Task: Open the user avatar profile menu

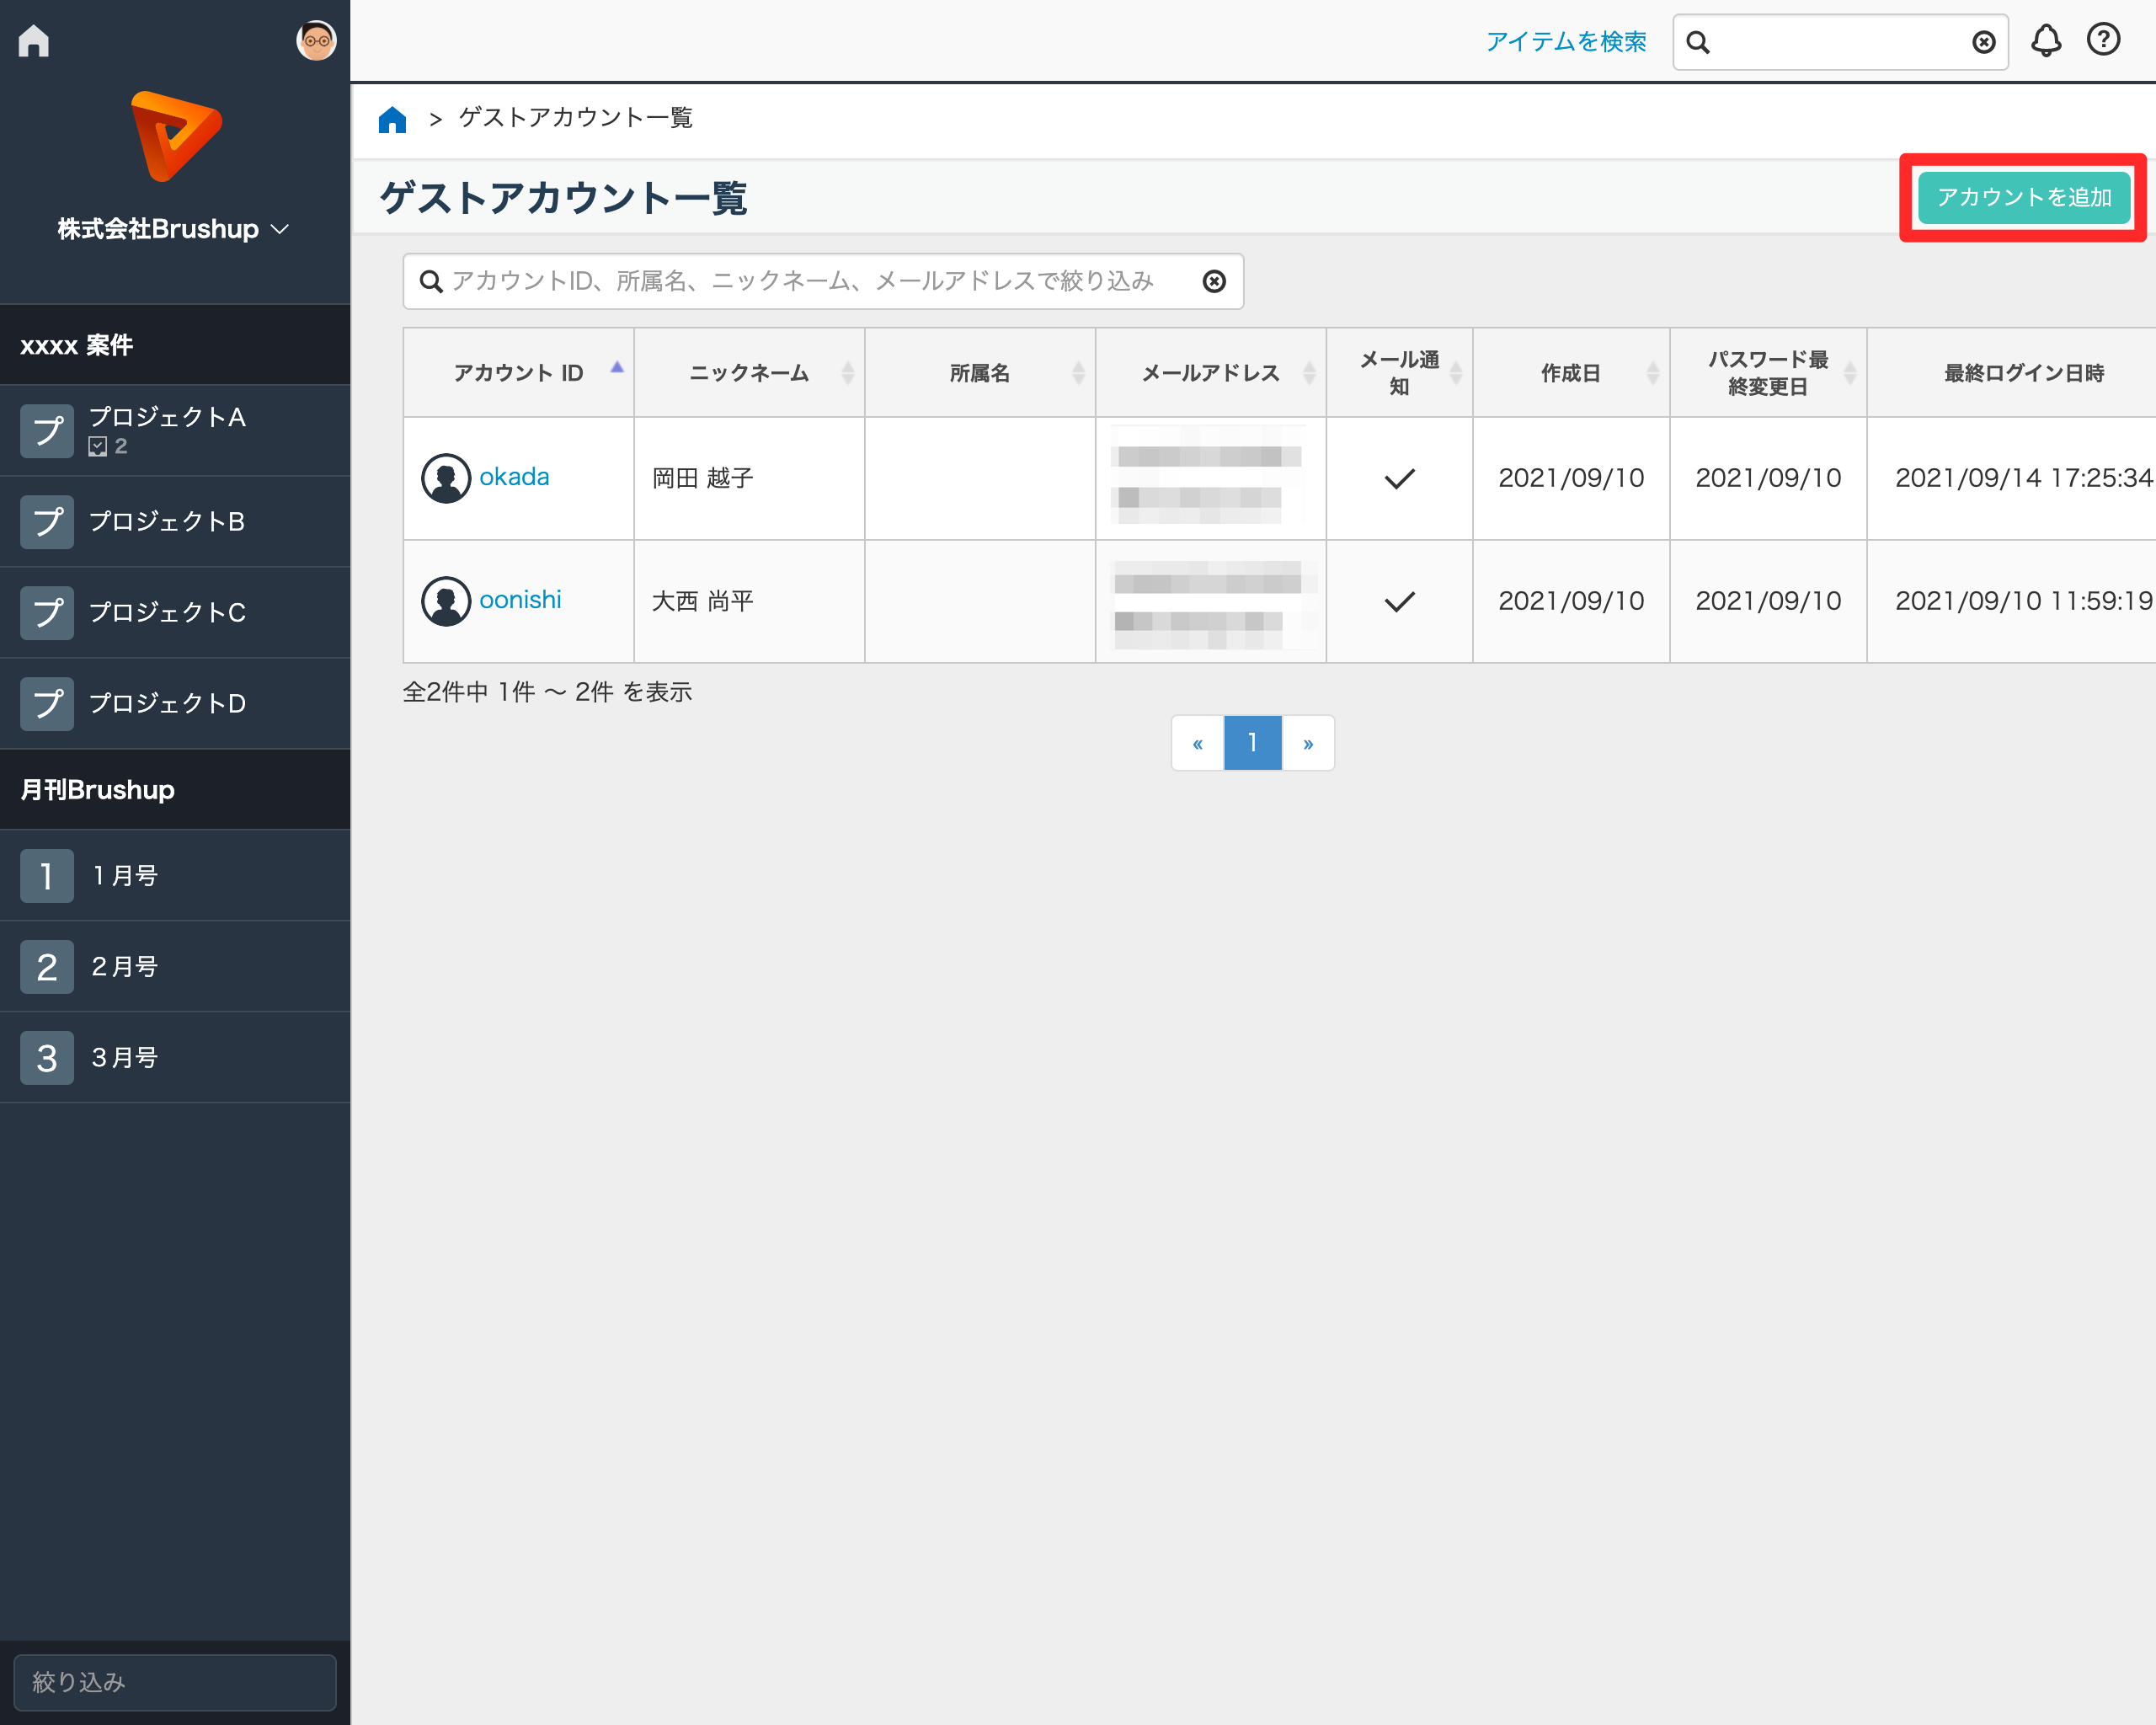Action: point(316,41)
